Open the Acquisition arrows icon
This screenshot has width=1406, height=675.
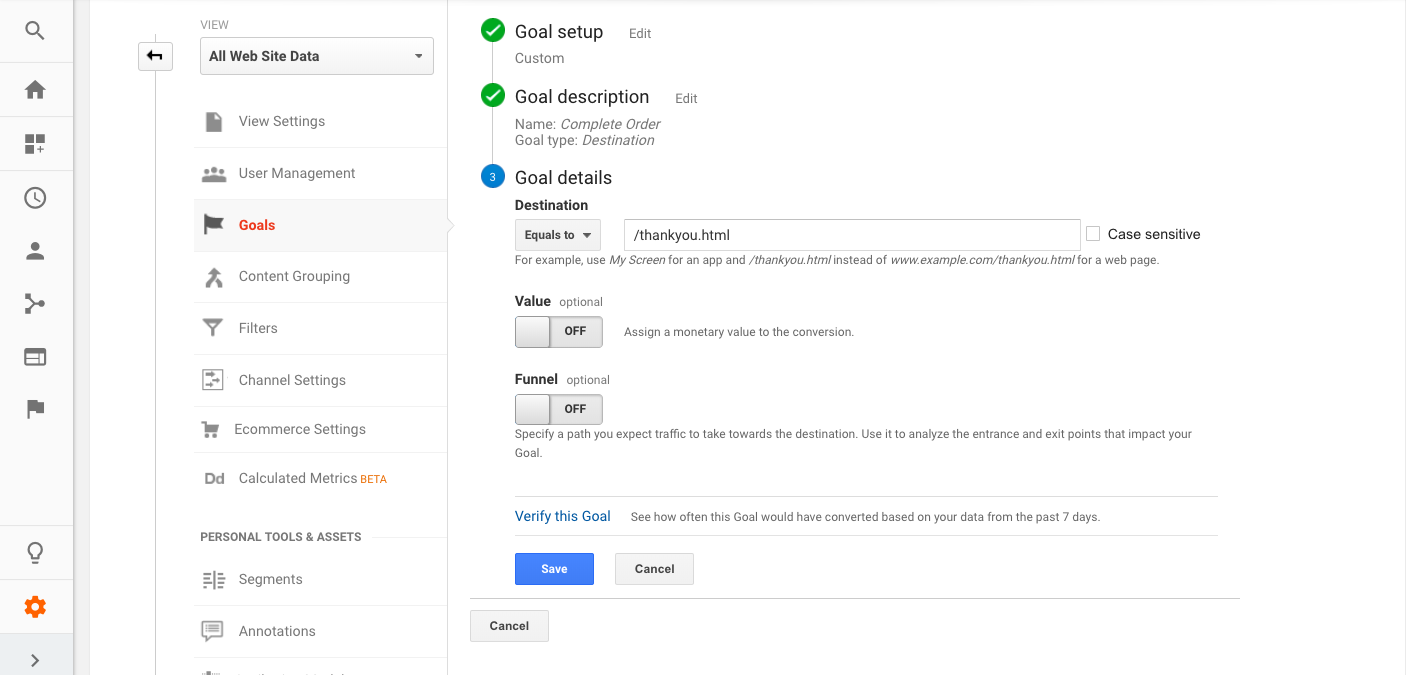35,304
